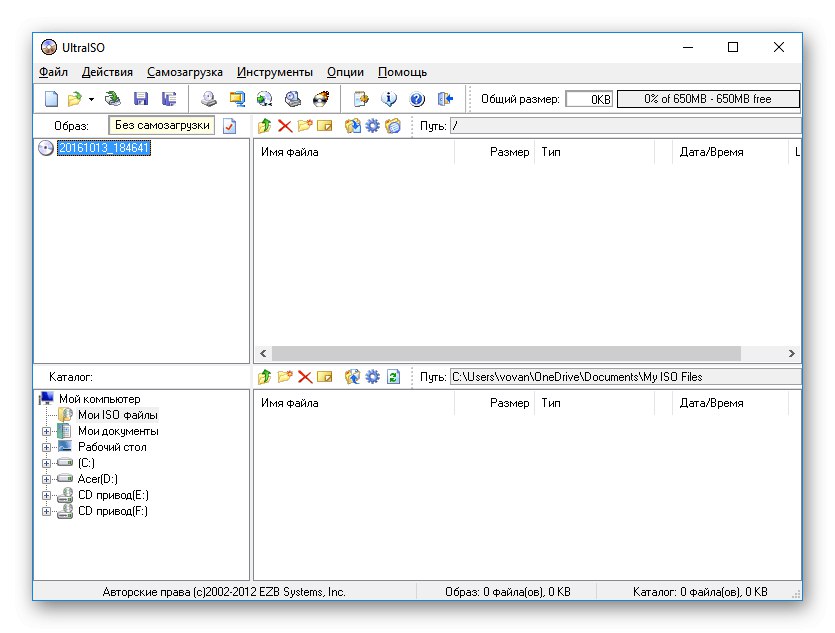Select Мой компьютер in catalog tree
835x633 pixels.
(x=100, y=399)
